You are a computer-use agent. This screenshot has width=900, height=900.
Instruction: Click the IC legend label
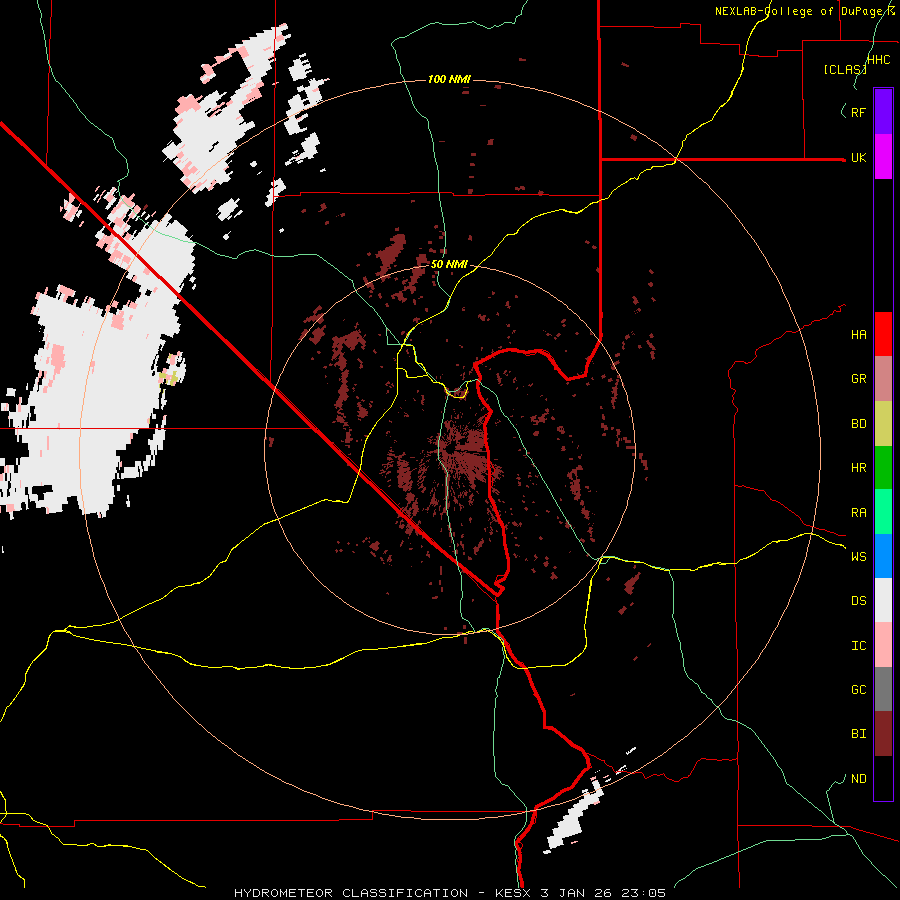(859, 646)
